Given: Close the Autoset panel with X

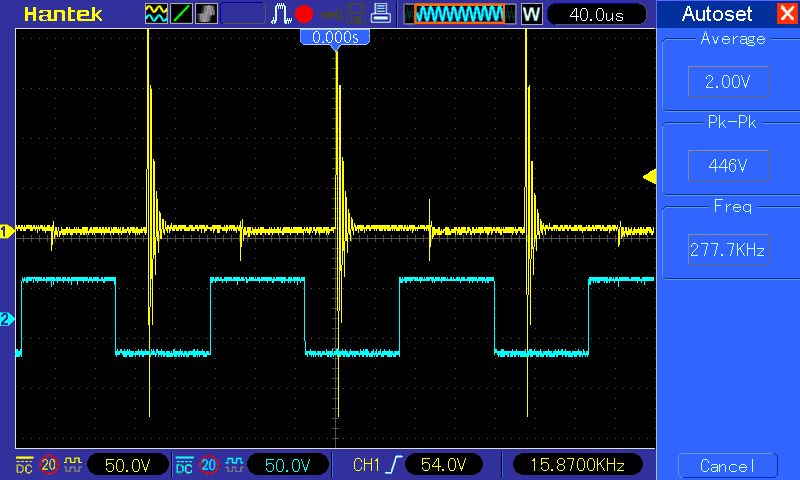Looking at the screenshot, I should (786, 14).
